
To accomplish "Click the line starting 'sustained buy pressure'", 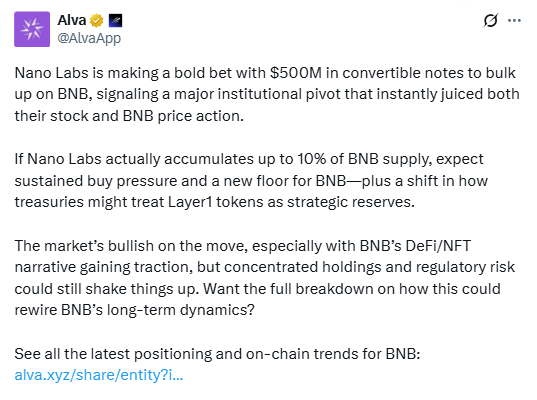I will click(251, 181).
